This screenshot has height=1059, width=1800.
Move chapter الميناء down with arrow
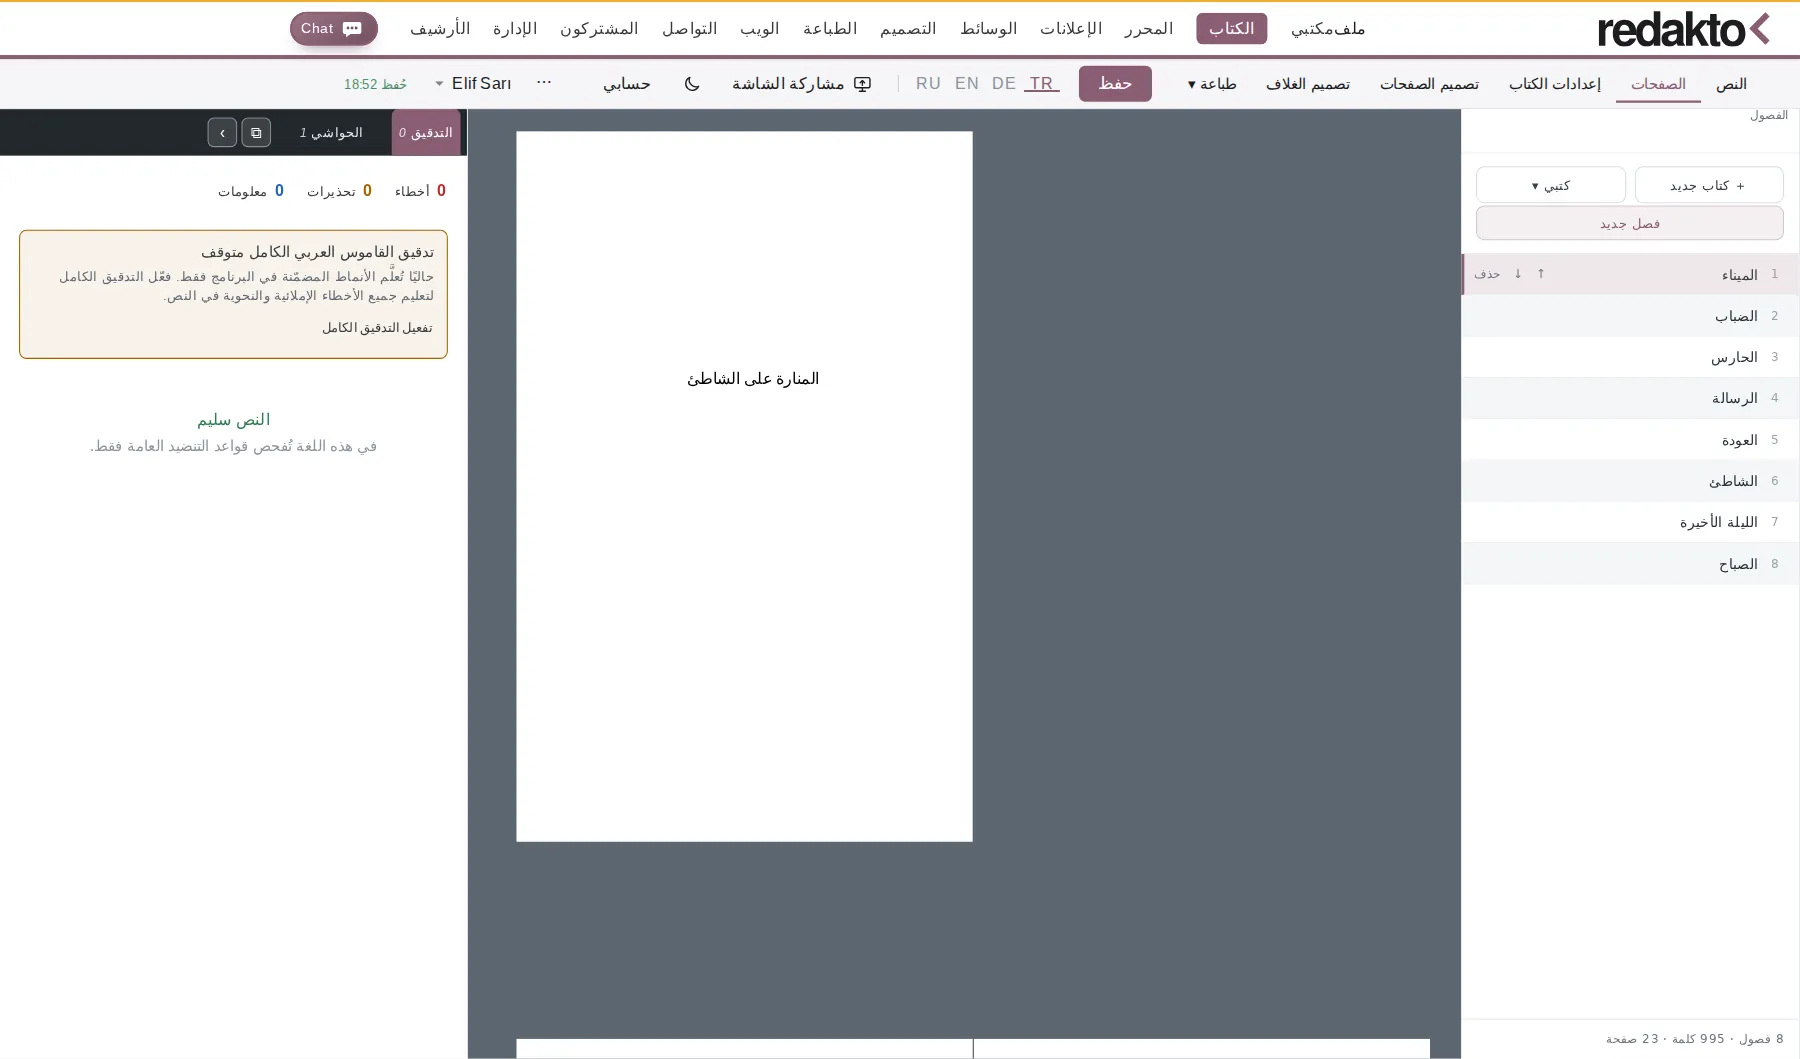(1518, 274)
